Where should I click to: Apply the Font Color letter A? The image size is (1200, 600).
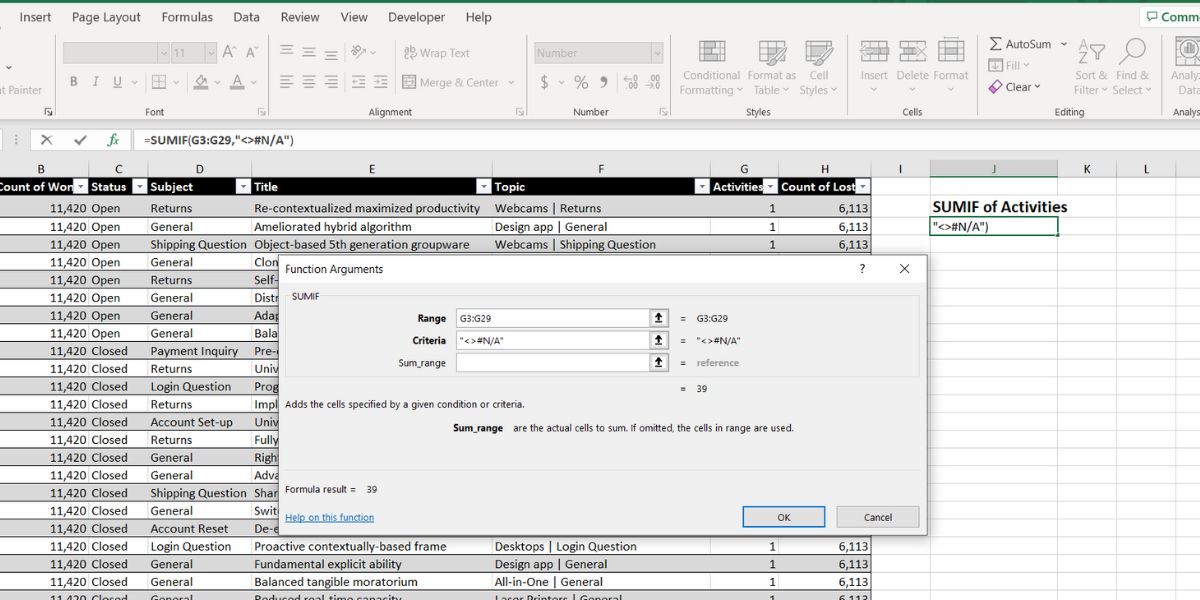237,82
